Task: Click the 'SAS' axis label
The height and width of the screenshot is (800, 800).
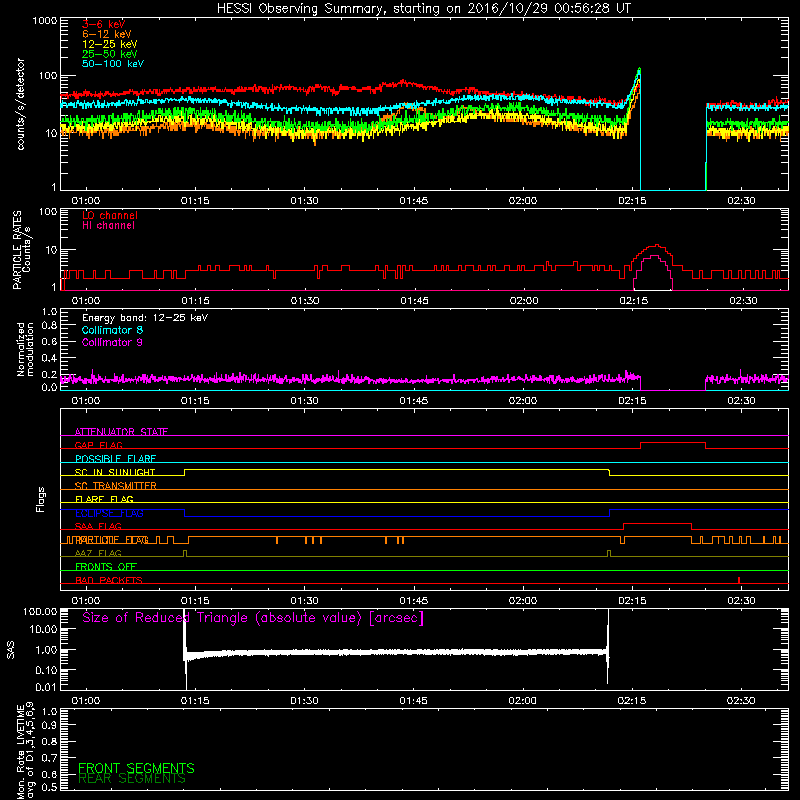Action: pyautogui.click(x=10, y=650)
